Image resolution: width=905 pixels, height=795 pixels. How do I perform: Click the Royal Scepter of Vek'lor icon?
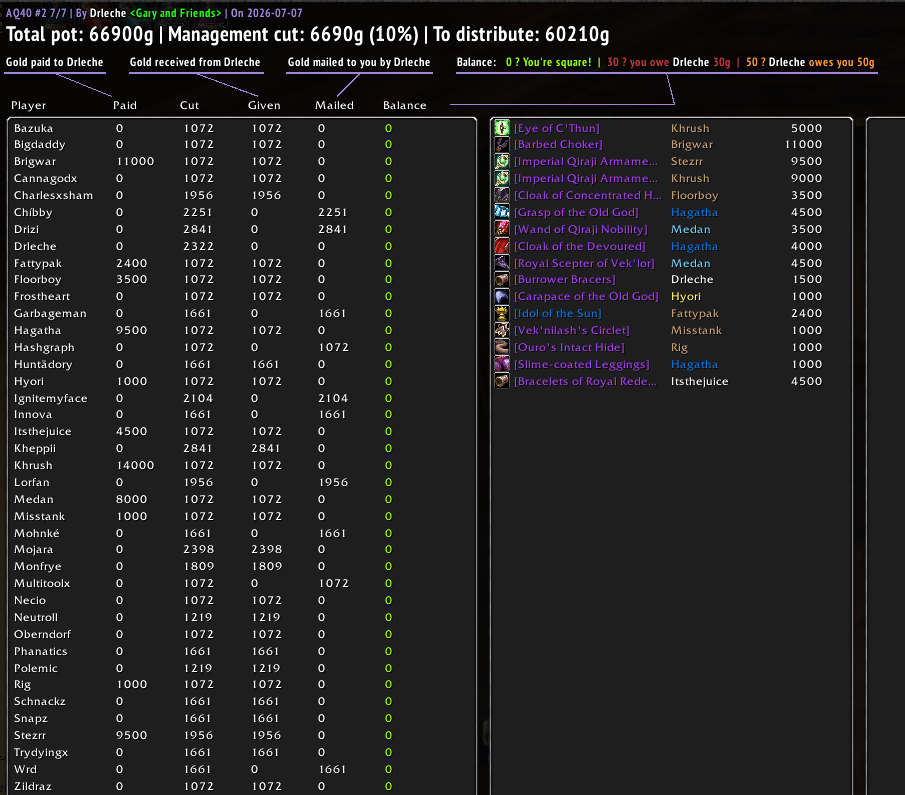click(x=502, y=263)
